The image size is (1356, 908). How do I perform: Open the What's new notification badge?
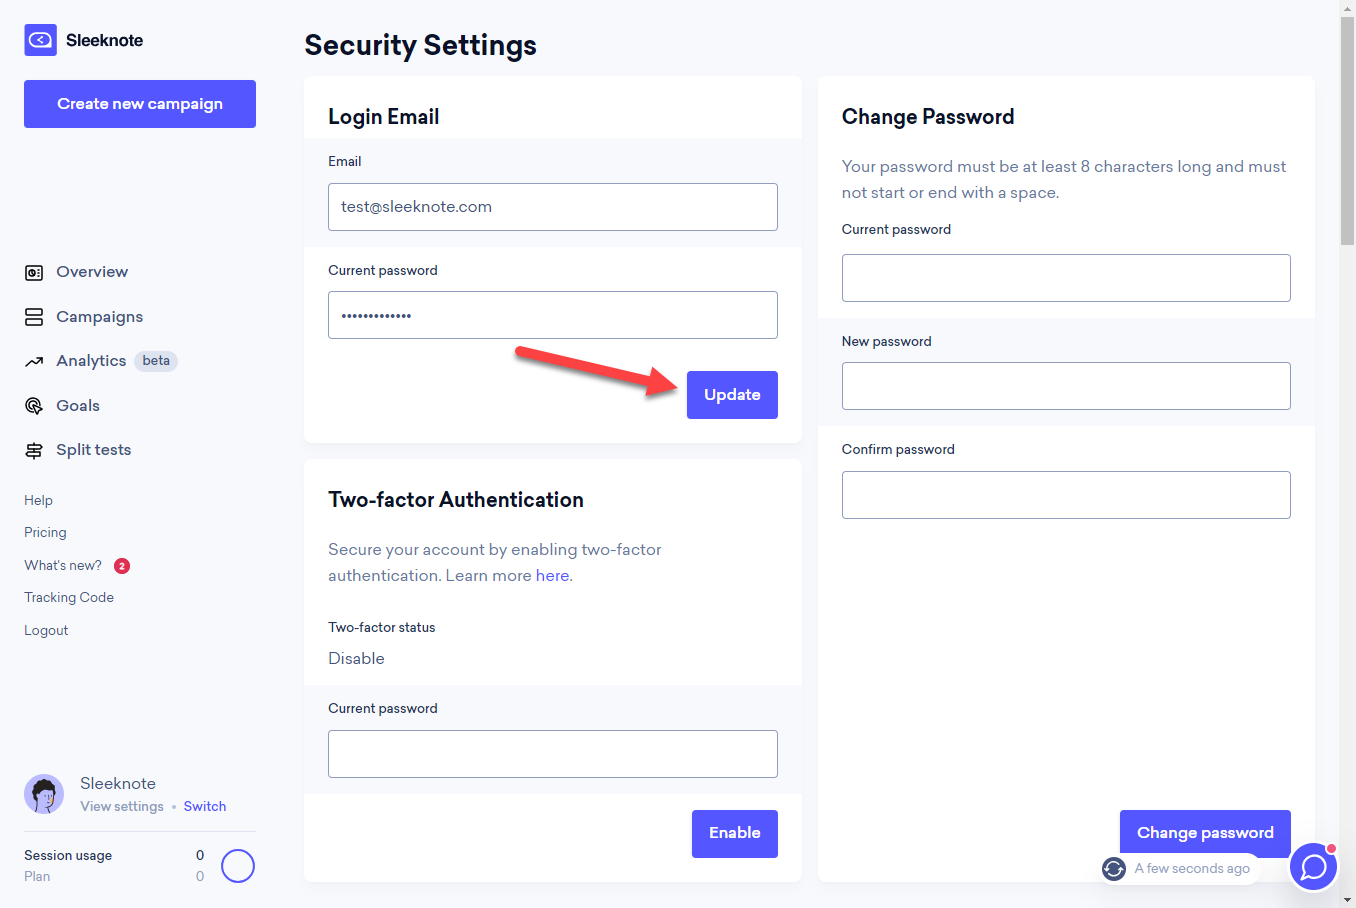pyautogui.click(x=122, y=566)
